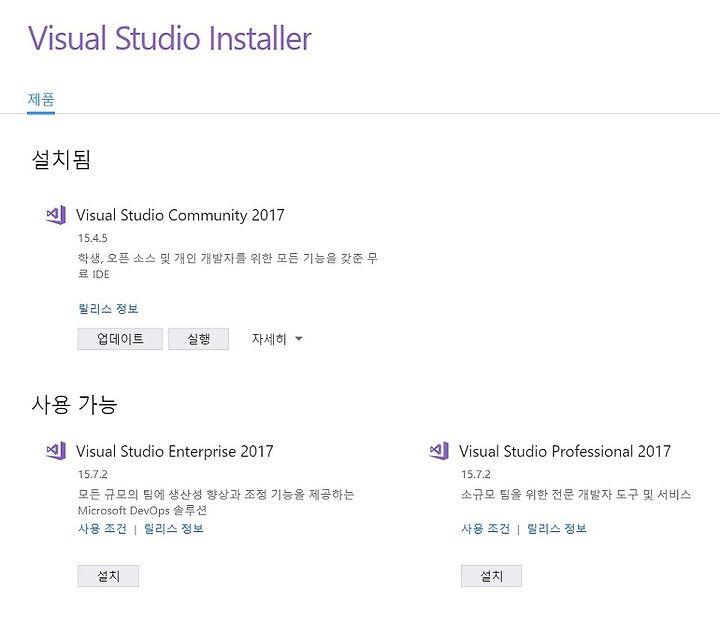Click the 소규모 팀을 위한 description text
This screenshot has width=720, height=619.
(x=576, y=495)
